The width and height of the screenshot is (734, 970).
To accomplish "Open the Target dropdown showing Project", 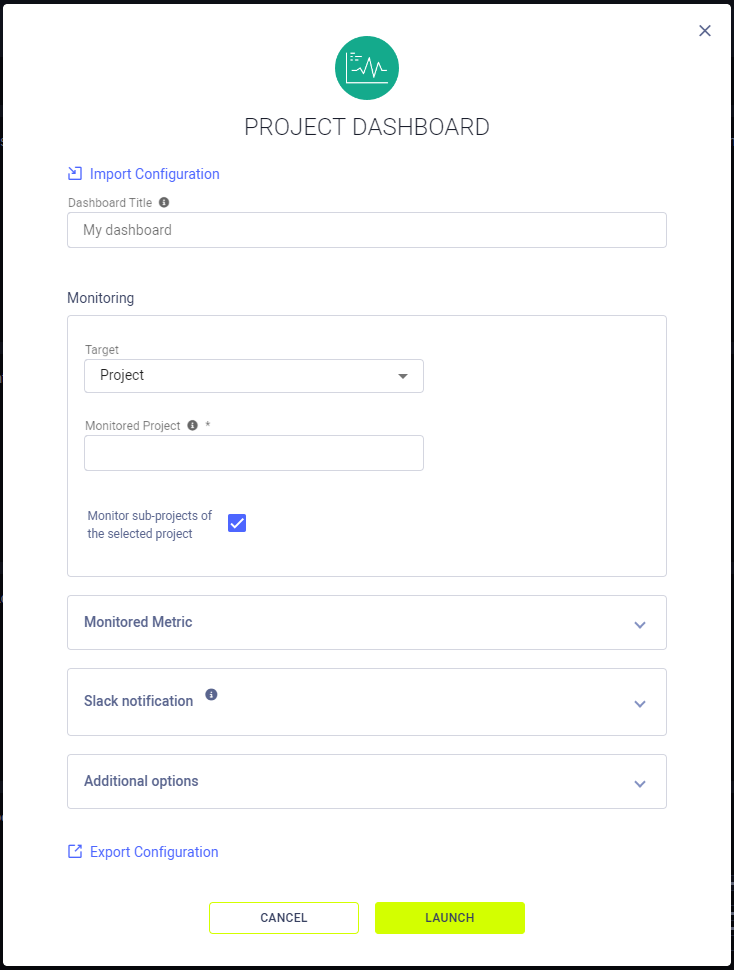I will click(253, 376).
